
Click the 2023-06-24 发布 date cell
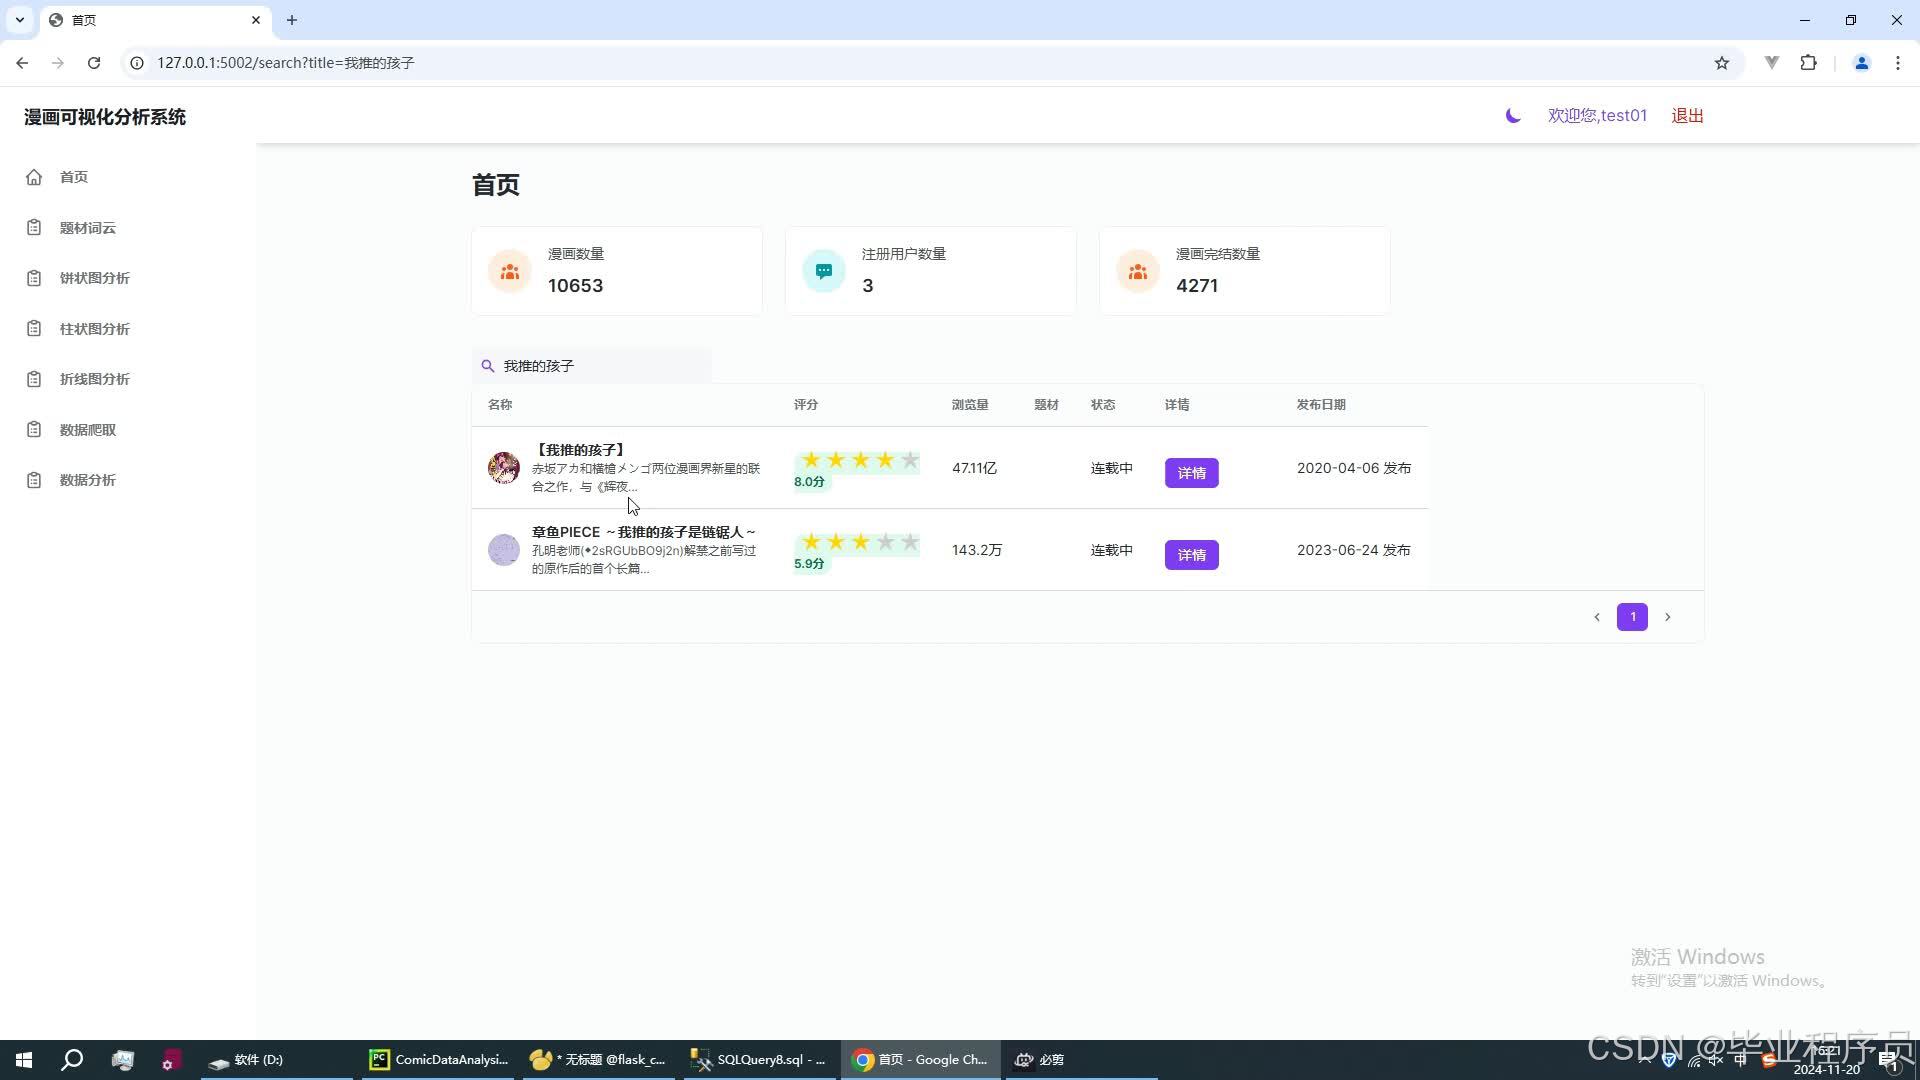(x=1354, y=550)
